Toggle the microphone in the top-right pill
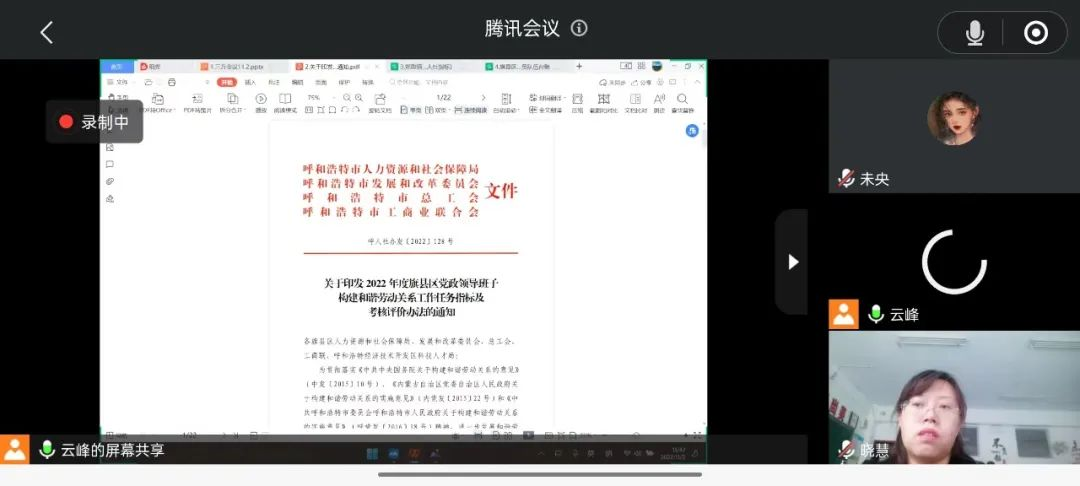The width and height of the screenshot is (1080, 486). coord(974,33)
